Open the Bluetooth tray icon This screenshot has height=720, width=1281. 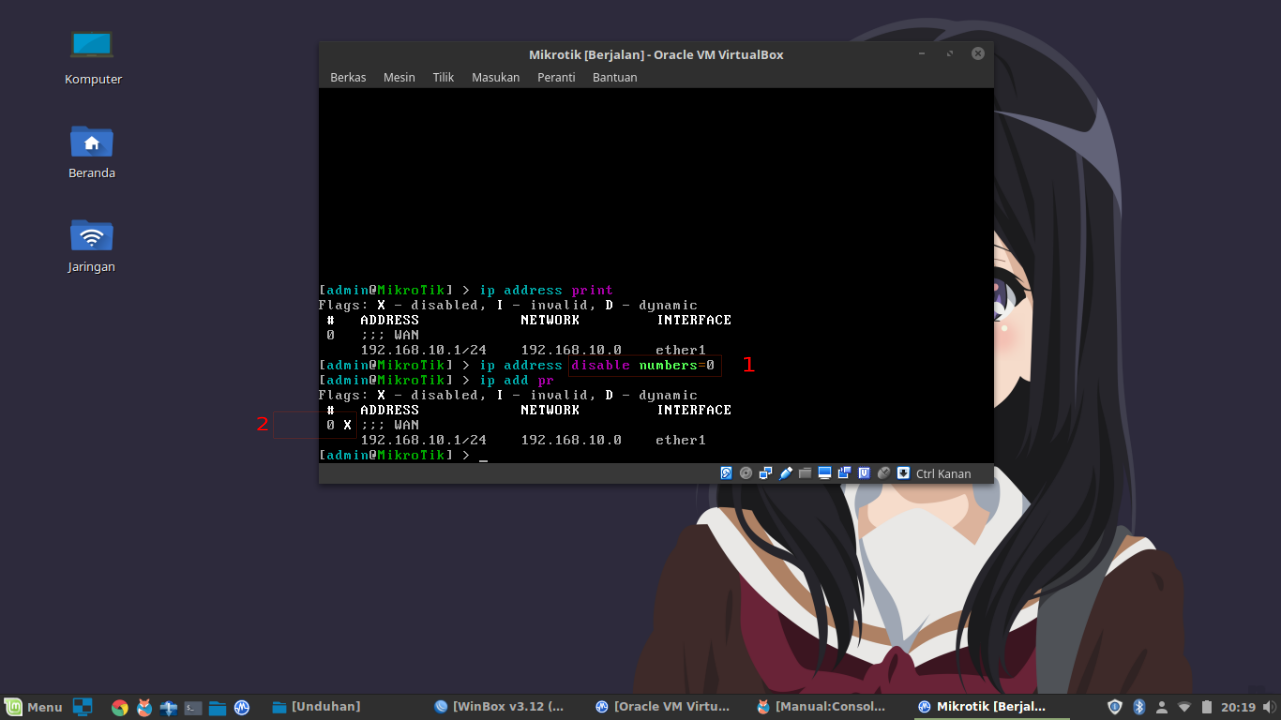pos(1138,707)
